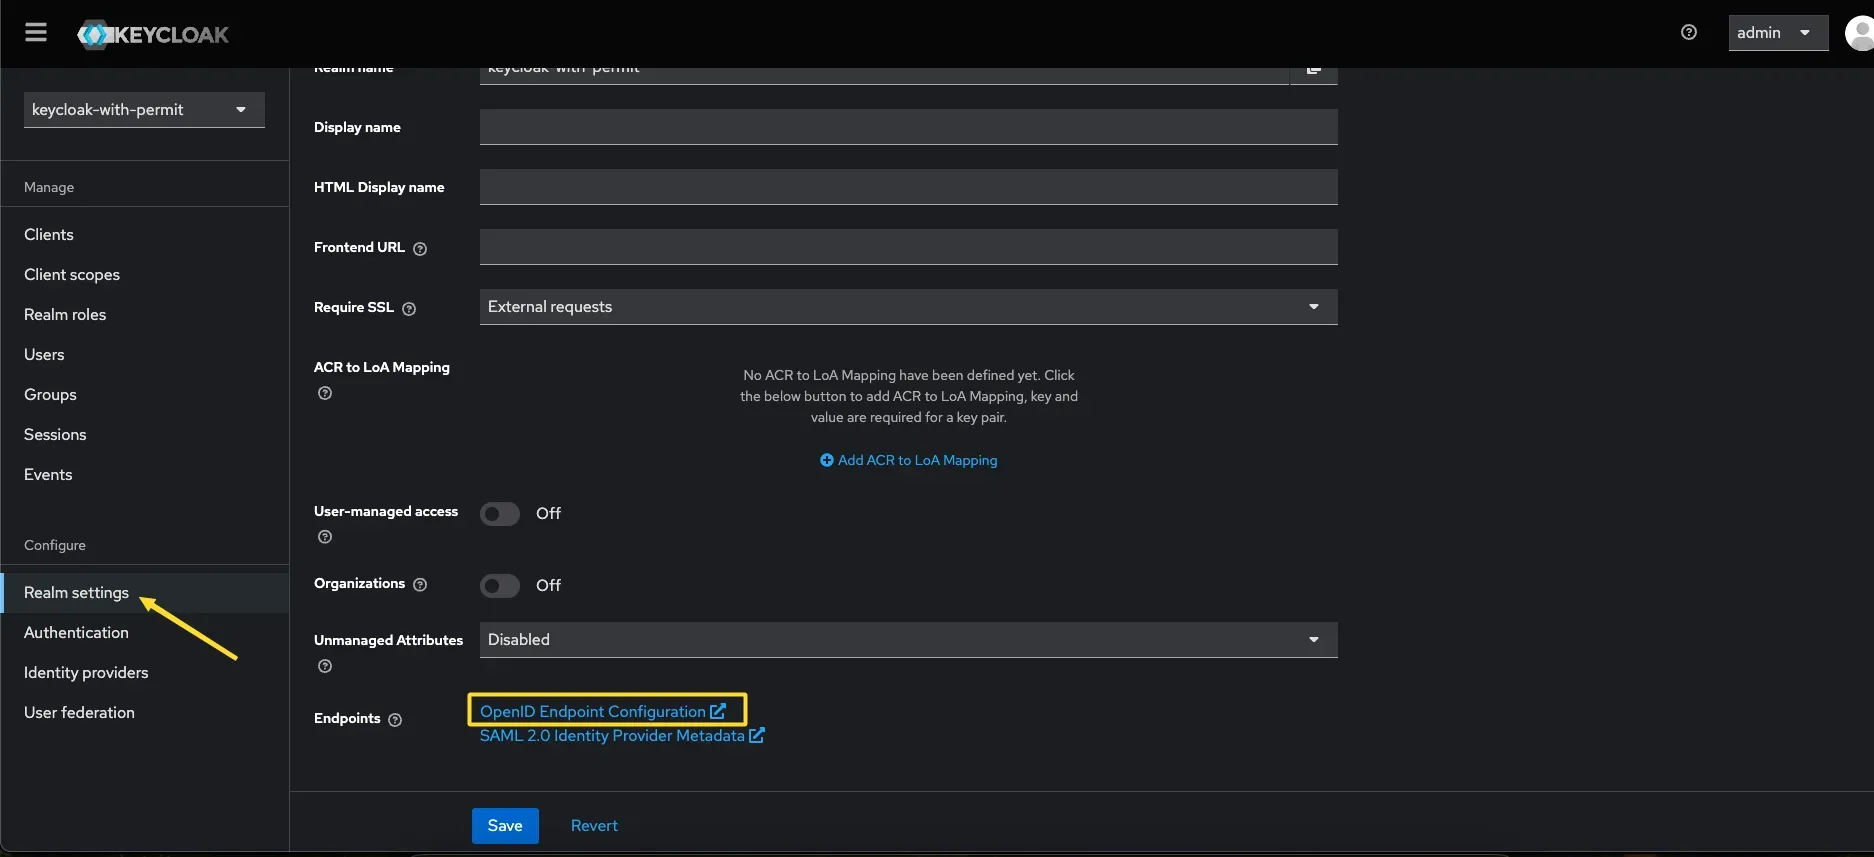Open the admin user dropdown
Image resolution: width=1874 pixels, height=857 pixels.
pos(1777,33)
